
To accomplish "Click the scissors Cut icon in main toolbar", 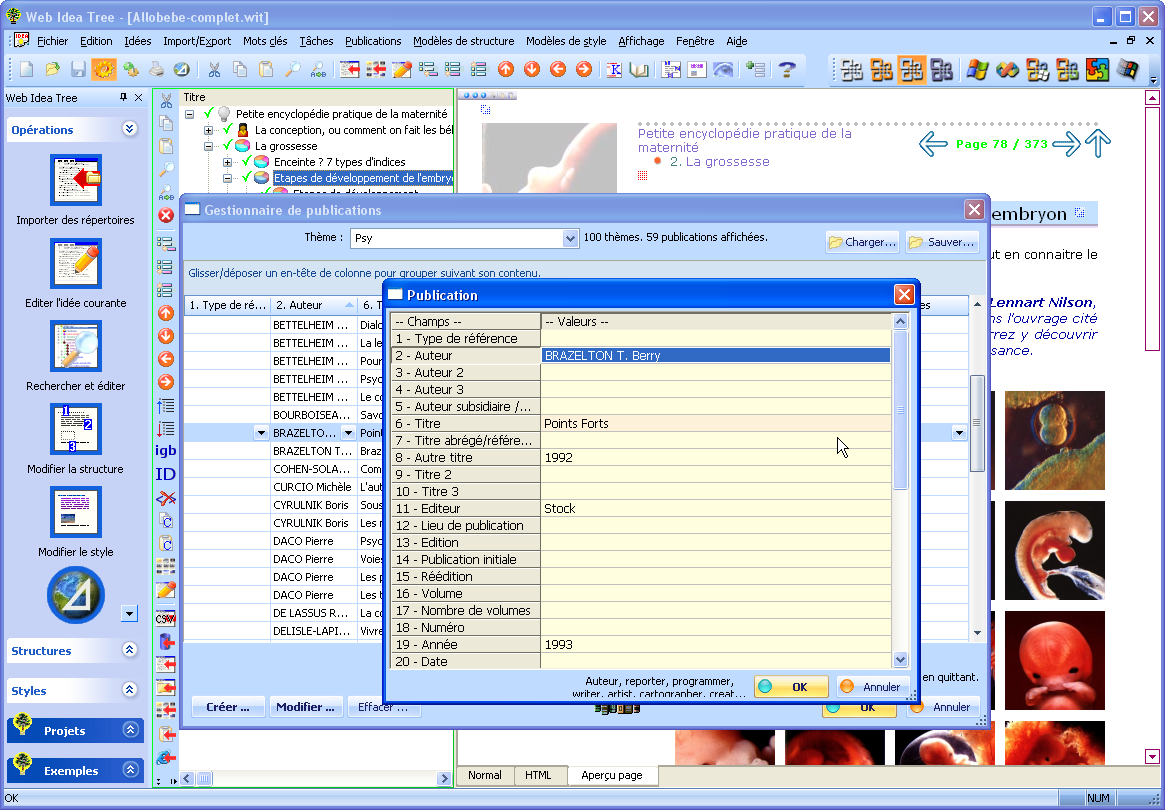I will click(213, 70).
